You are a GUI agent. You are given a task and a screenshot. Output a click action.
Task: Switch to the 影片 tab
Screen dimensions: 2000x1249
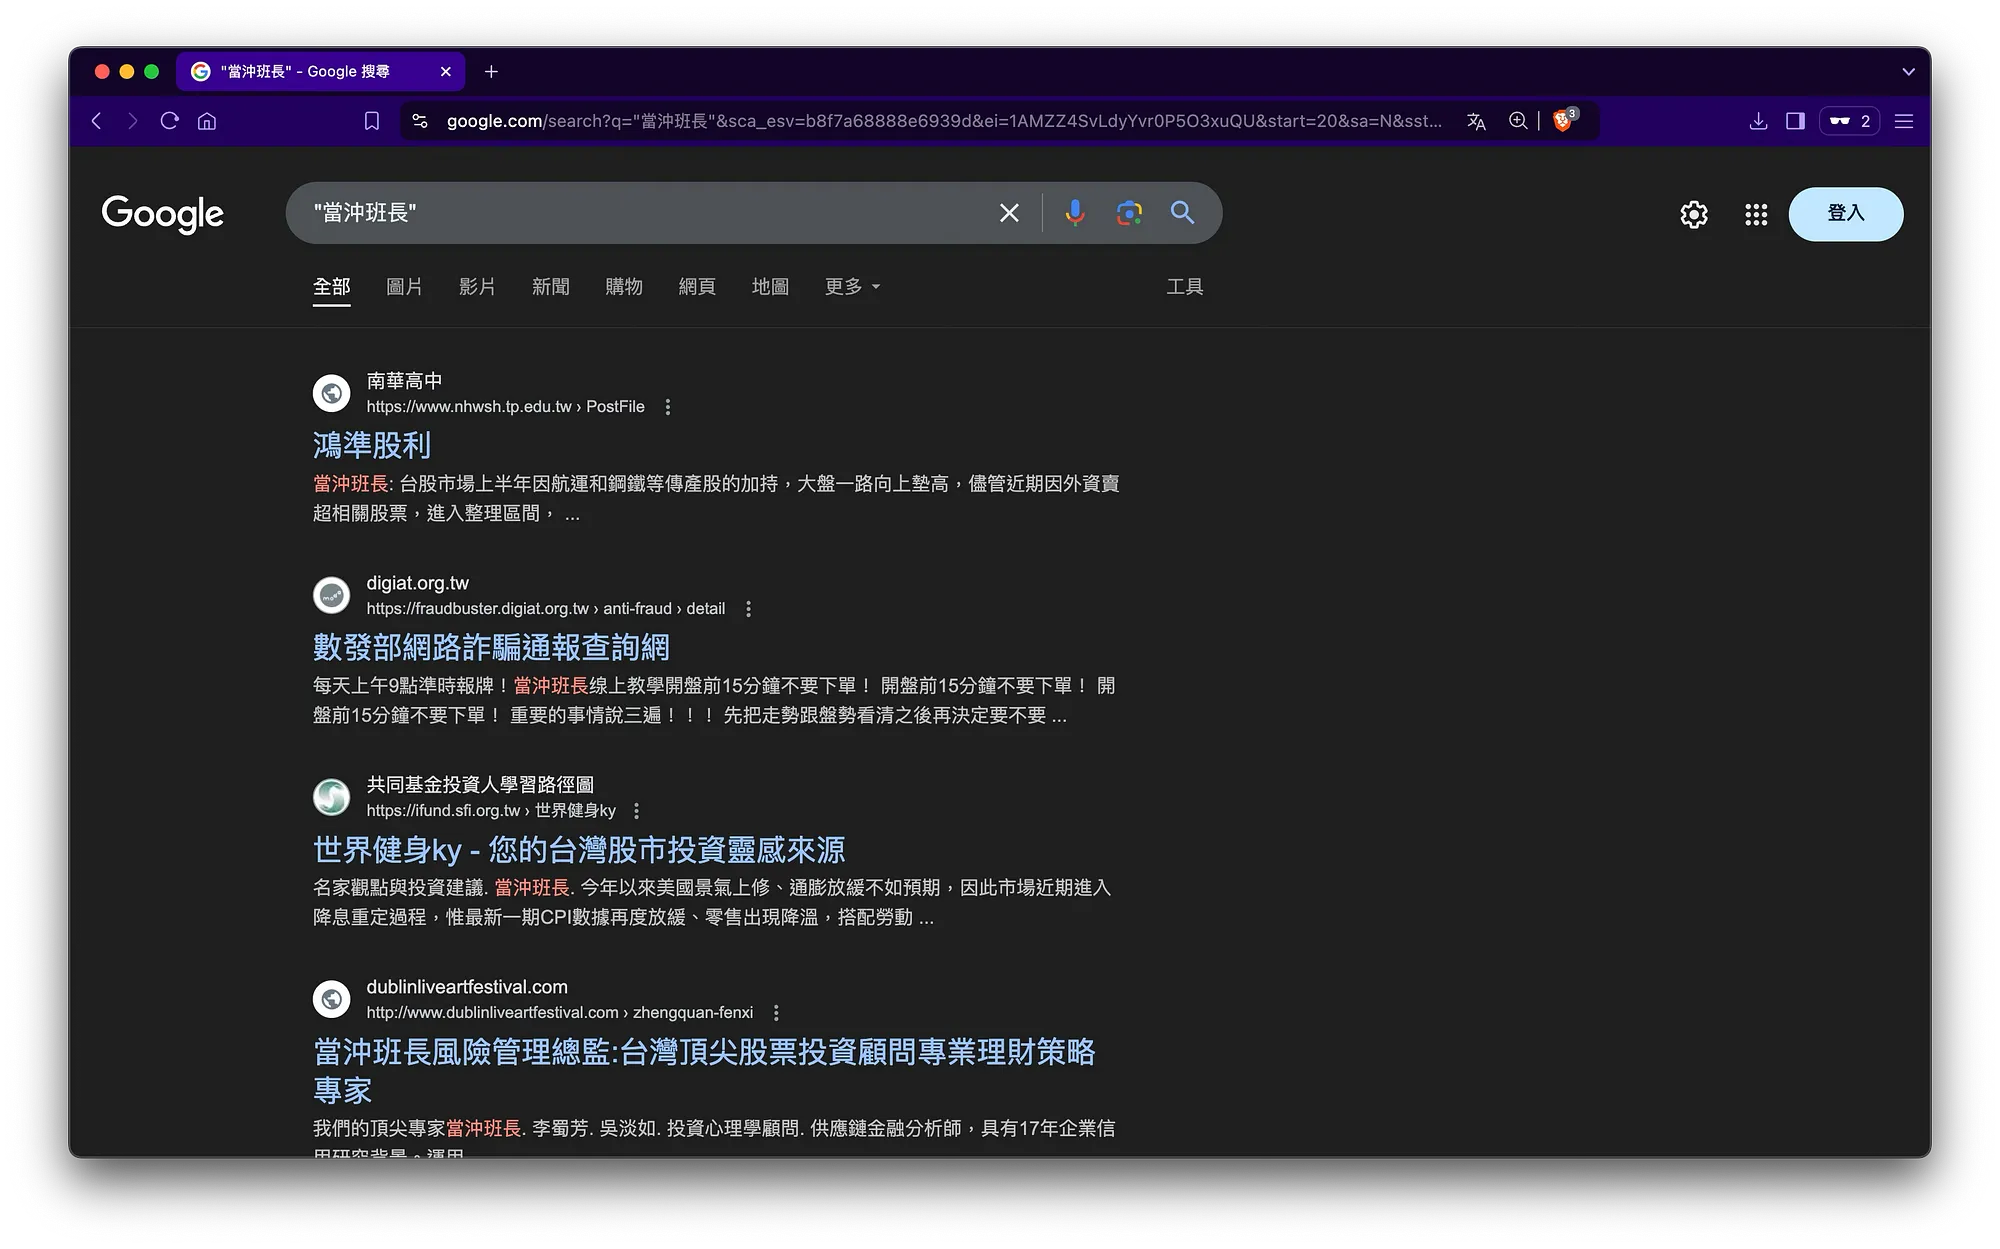pyautogui.click(x=477, y=287)
